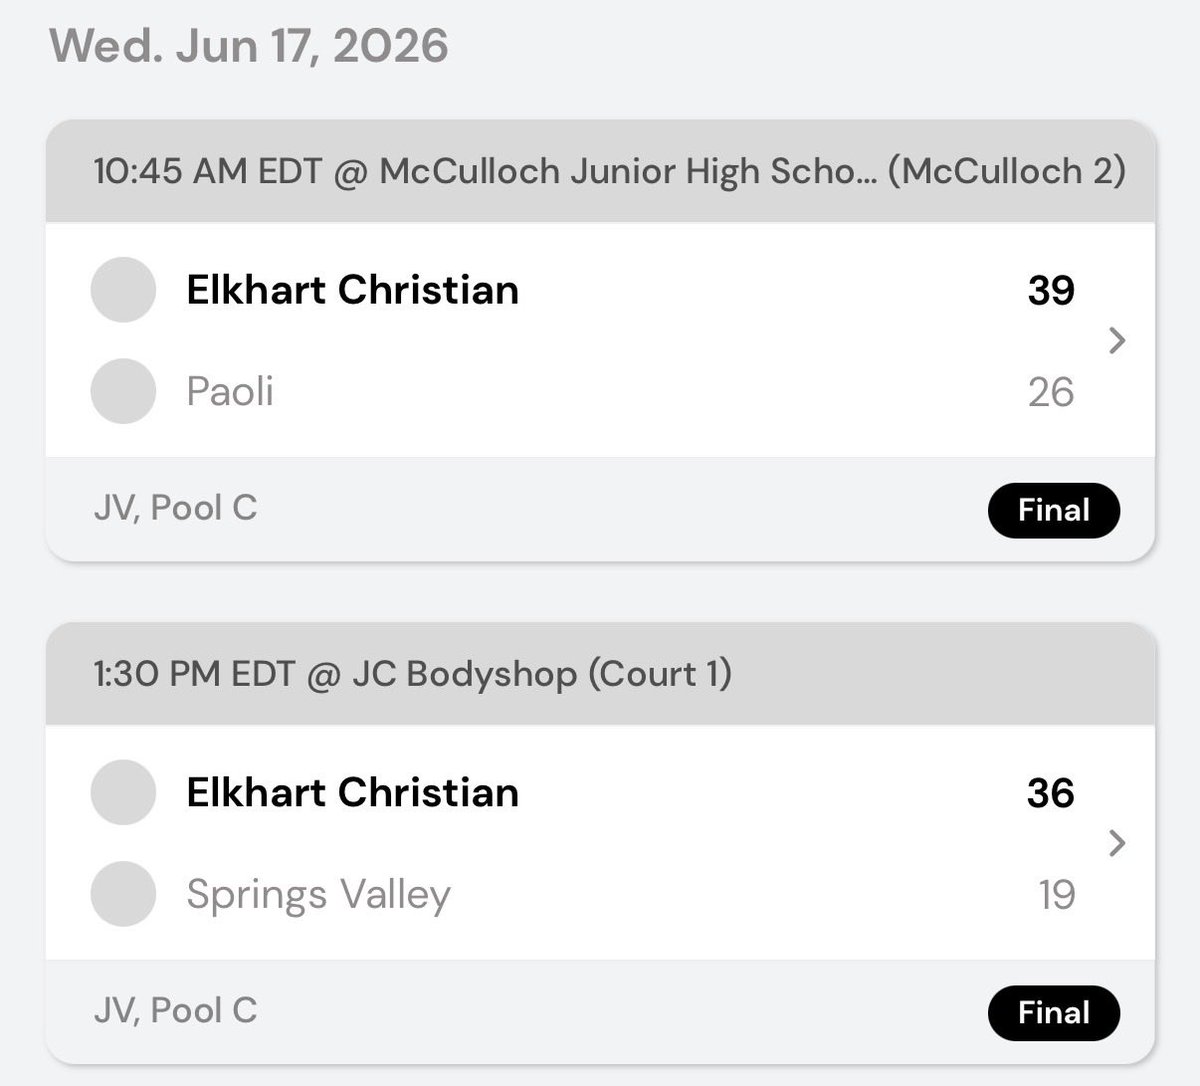Click the Wed. Jun 17, 2026 date heading

point(249,46)
